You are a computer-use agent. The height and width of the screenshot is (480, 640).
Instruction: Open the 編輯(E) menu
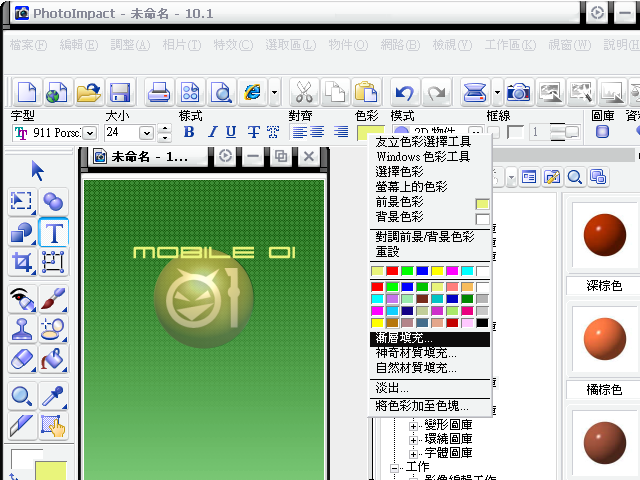pyautogui.click(x=79, y=44)
